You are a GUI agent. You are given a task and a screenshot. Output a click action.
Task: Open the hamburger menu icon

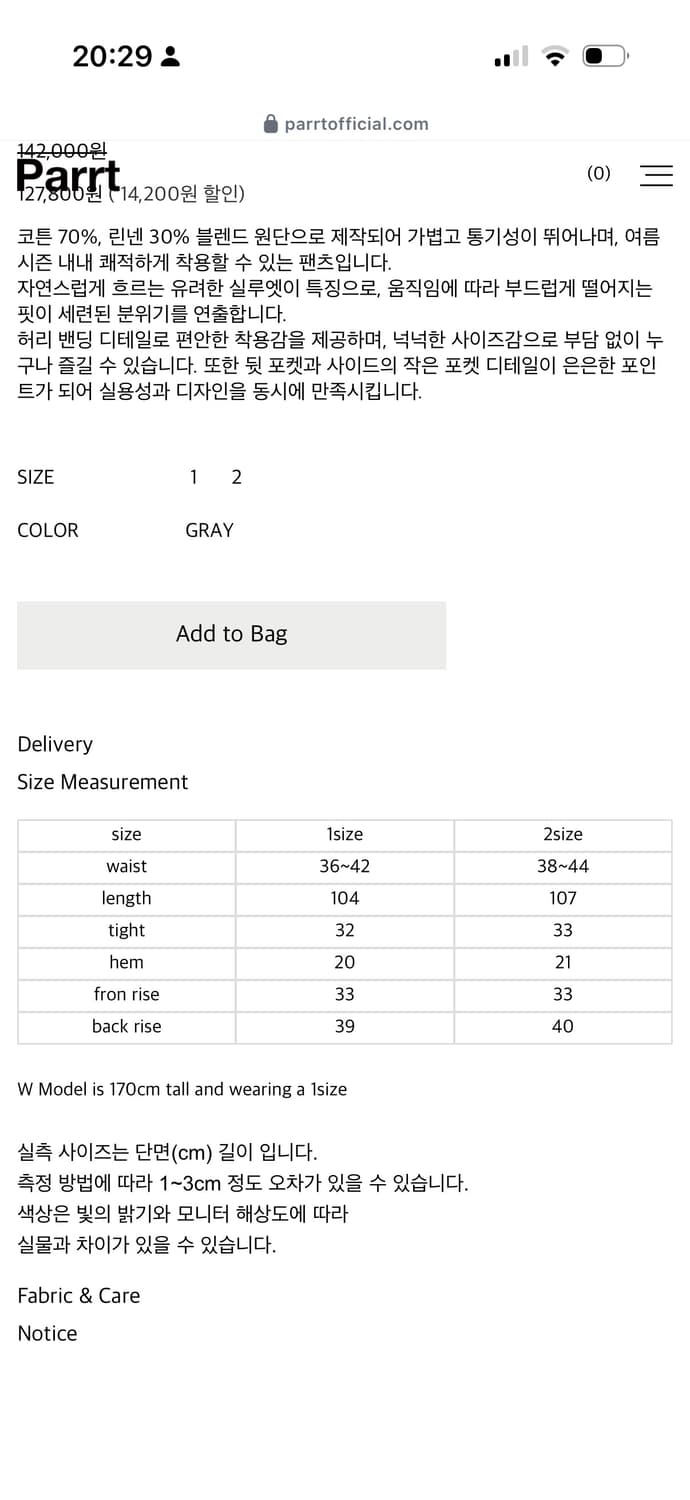click(656, 175)
